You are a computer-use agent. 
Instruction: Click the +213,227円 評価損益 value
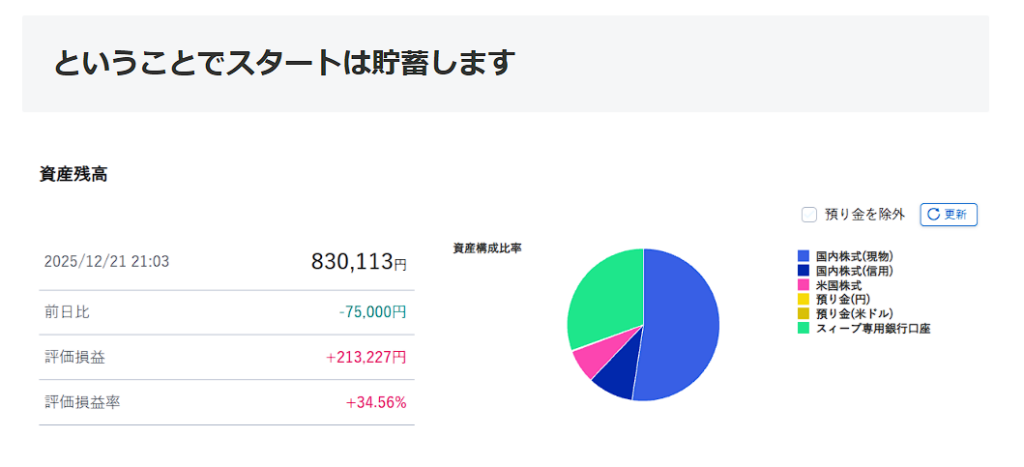366,357
